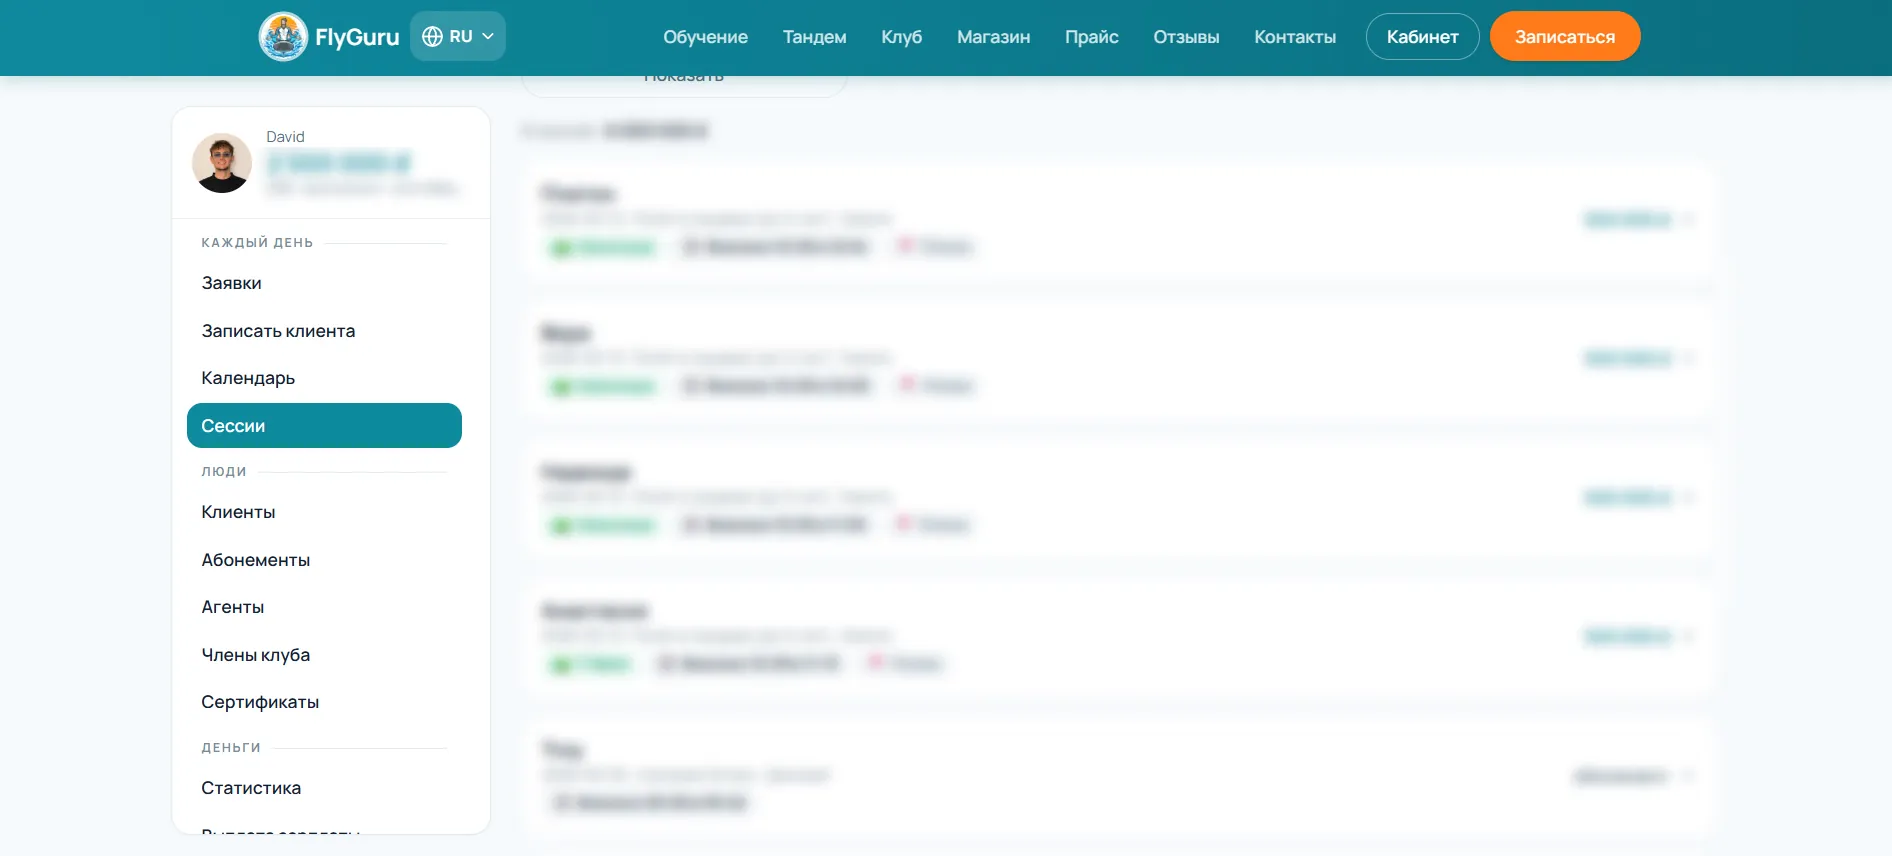The height and width of the screenshot is (856, 1892).
Task: Open the Обучение menu item
Action: (705, 37)
